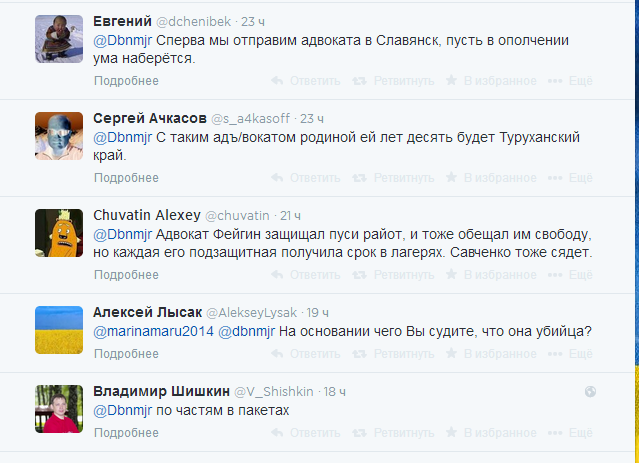Click the 19 ч timestamp on Лысак's tweet
Image resolution: width=639 pixels, height=463 pixels.
[x=317, y=313]
